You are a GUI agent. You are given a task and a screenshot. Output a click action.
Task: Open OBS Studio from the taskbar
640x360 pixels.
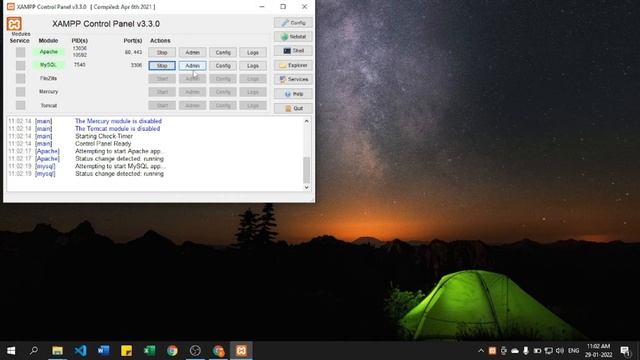coord(195,351)
